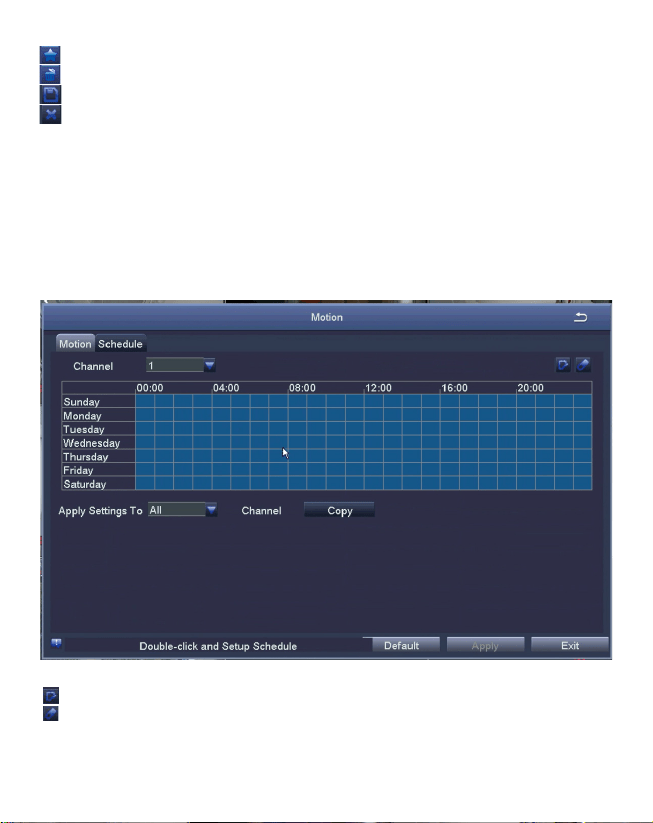
Task: Click the Exit button
Action: pyautogui.click(x=570, y=646)
